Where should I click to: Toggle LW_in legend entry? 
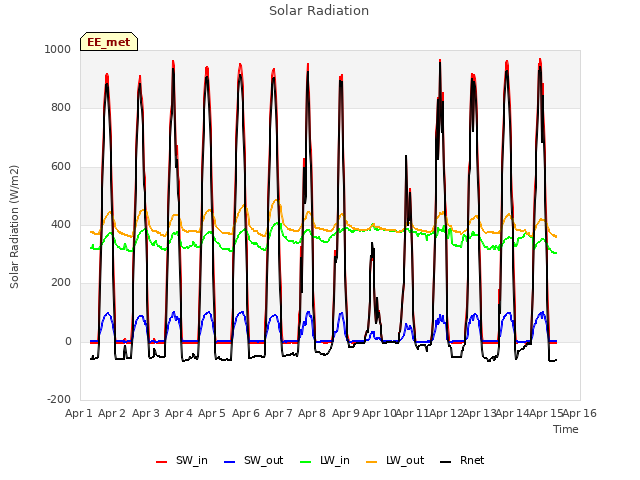(x=325, y=460)
